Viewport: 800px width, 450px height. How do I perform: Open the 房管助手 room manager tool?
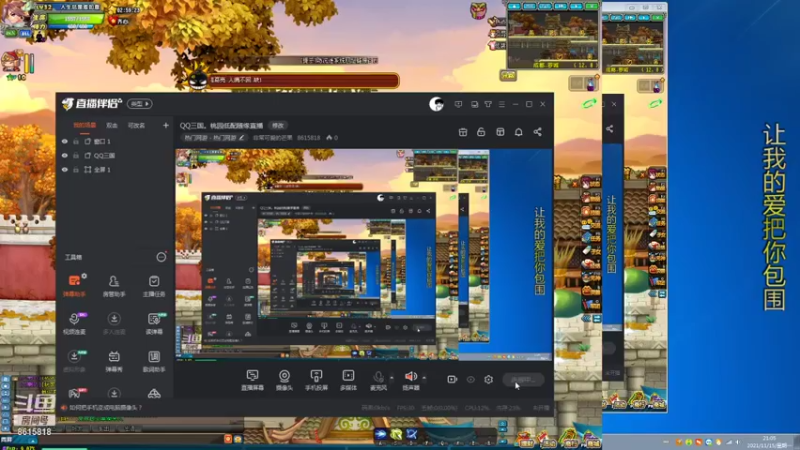[114, 286]
